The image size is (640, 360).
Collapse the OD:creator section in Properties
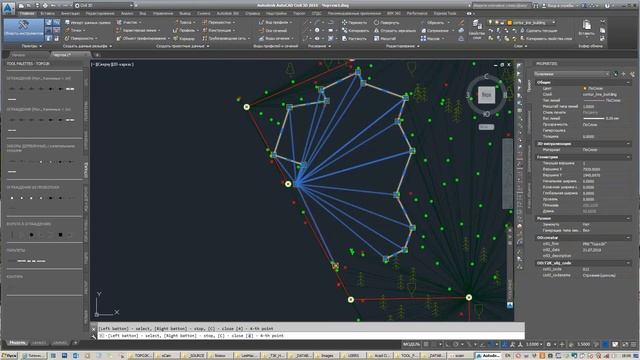click(x=628, y=237)
